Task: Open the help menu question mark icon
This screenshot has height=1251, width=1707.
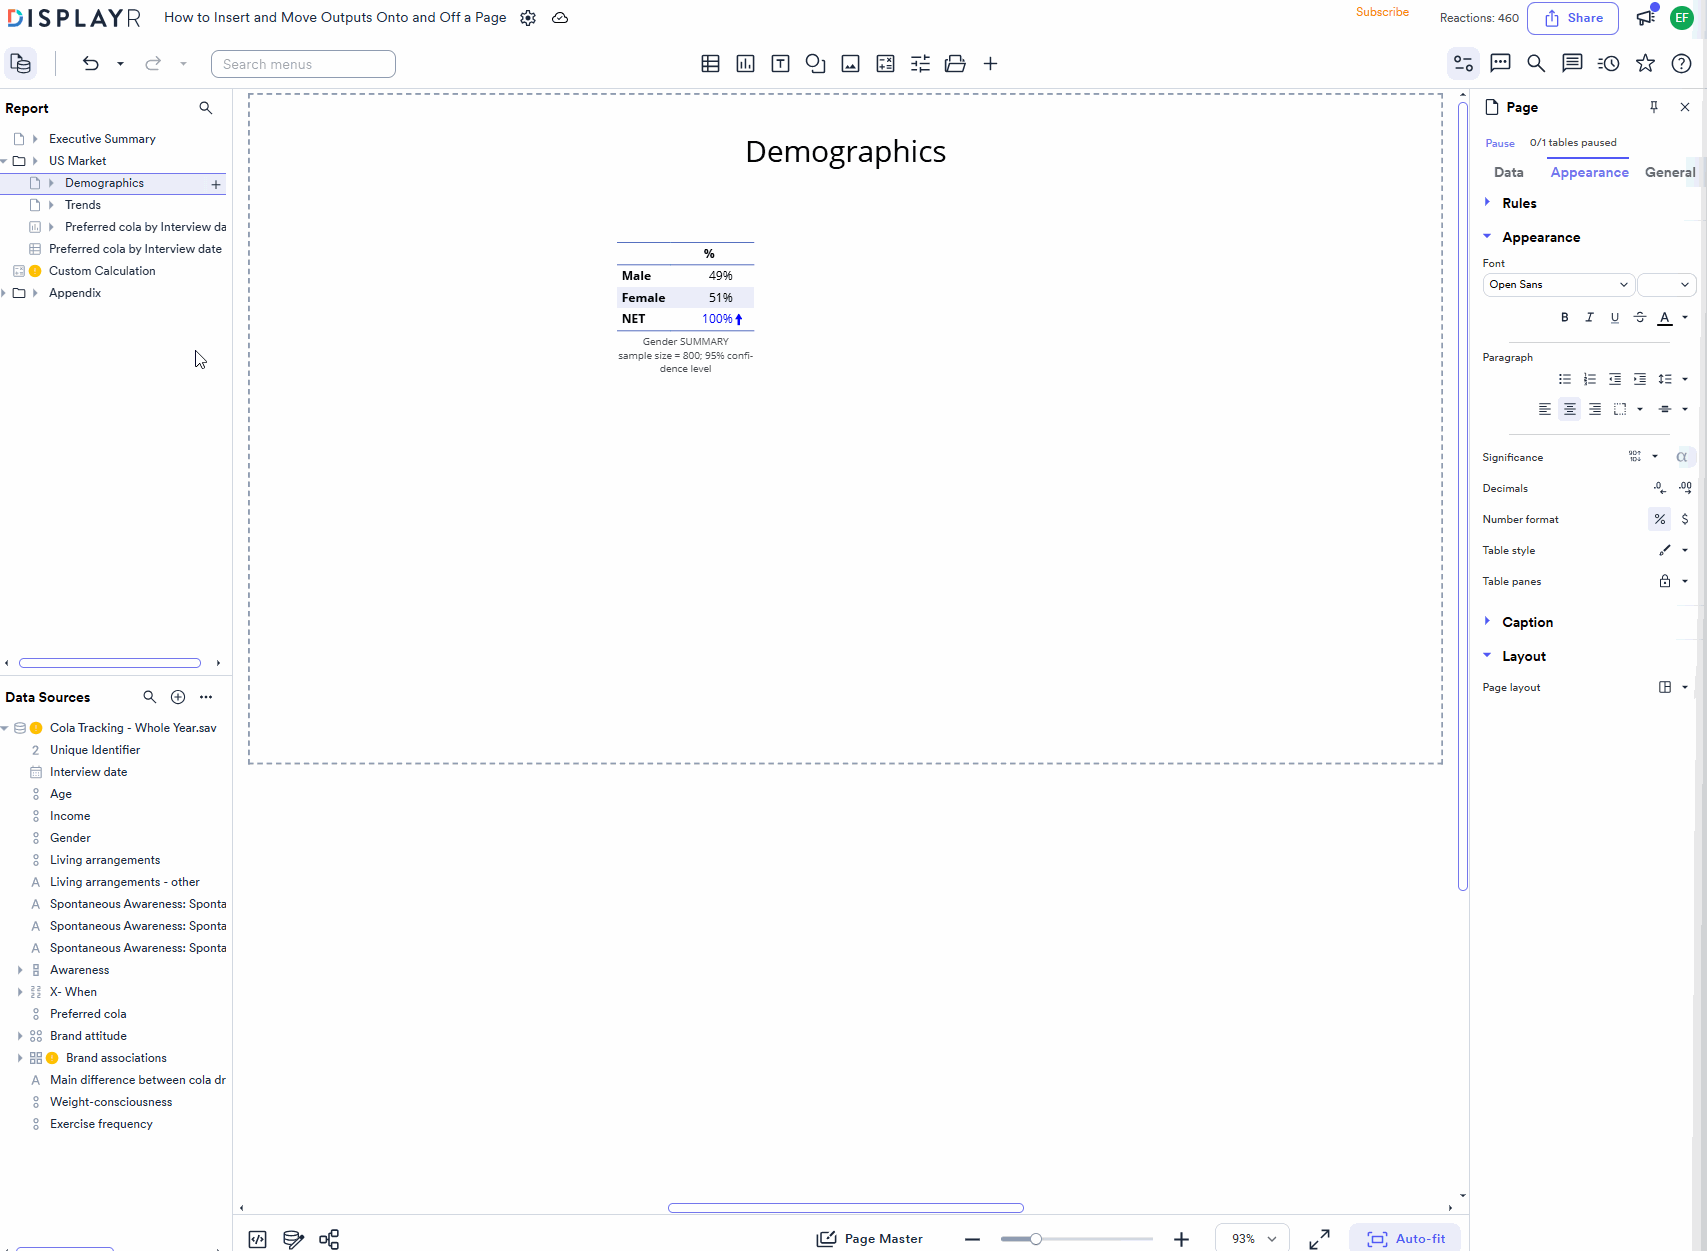Action: click(1681, 63)
